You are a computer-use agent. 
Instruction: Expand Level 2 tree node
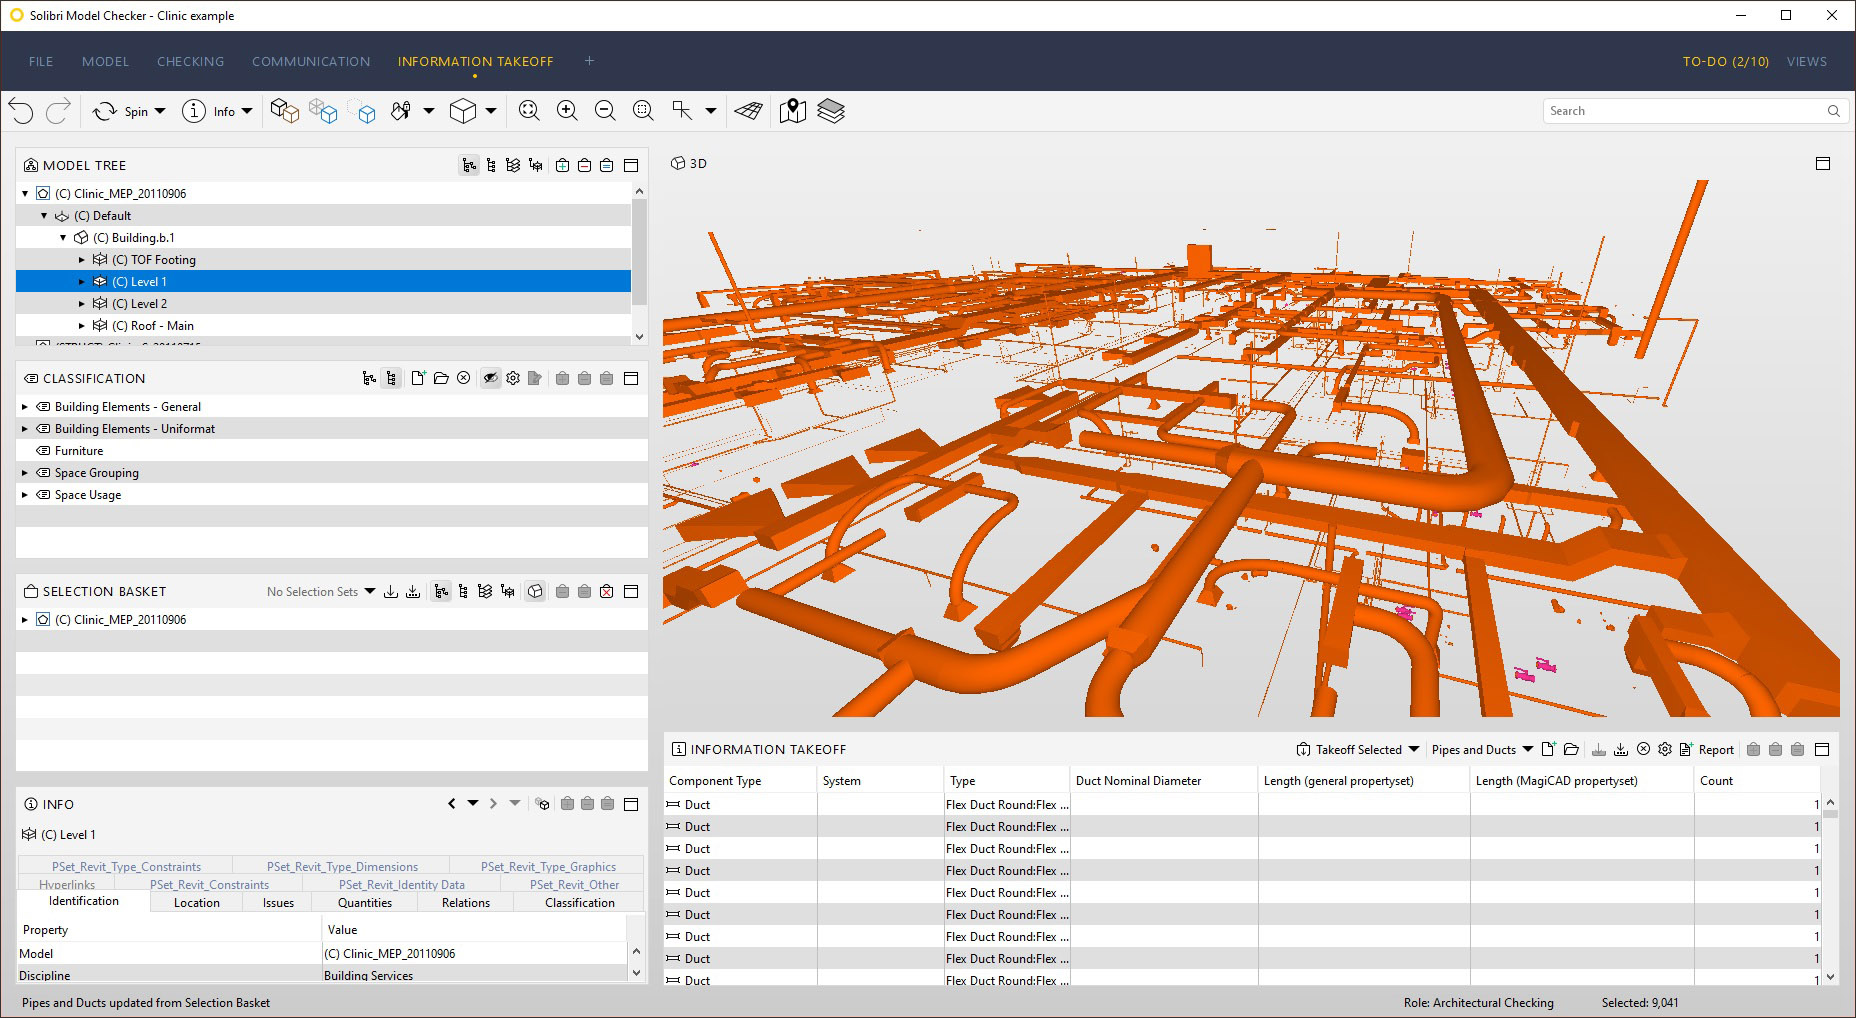pyautogui.click(x=82, y=304)
